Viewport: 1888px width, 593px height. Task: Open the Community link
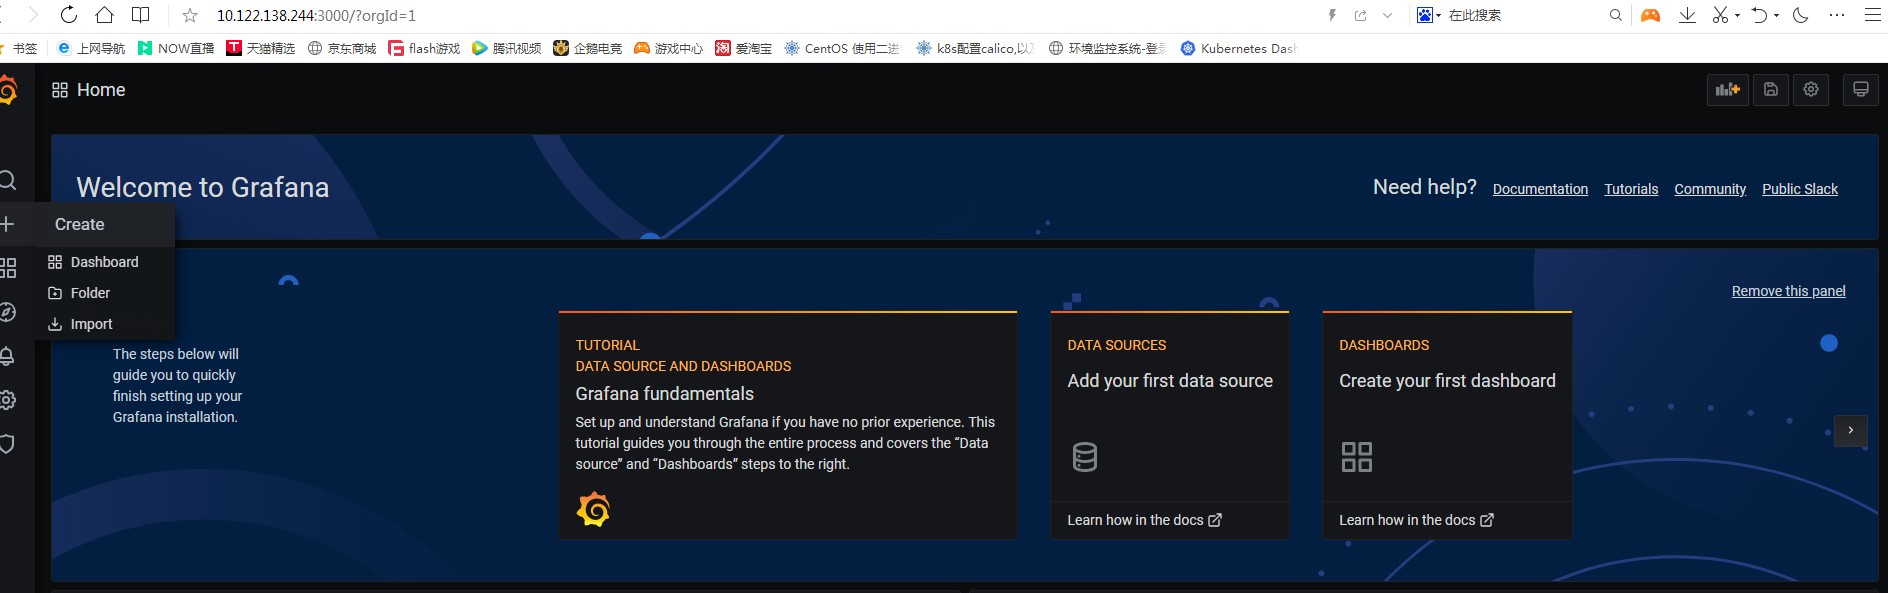click(1710, 189)
